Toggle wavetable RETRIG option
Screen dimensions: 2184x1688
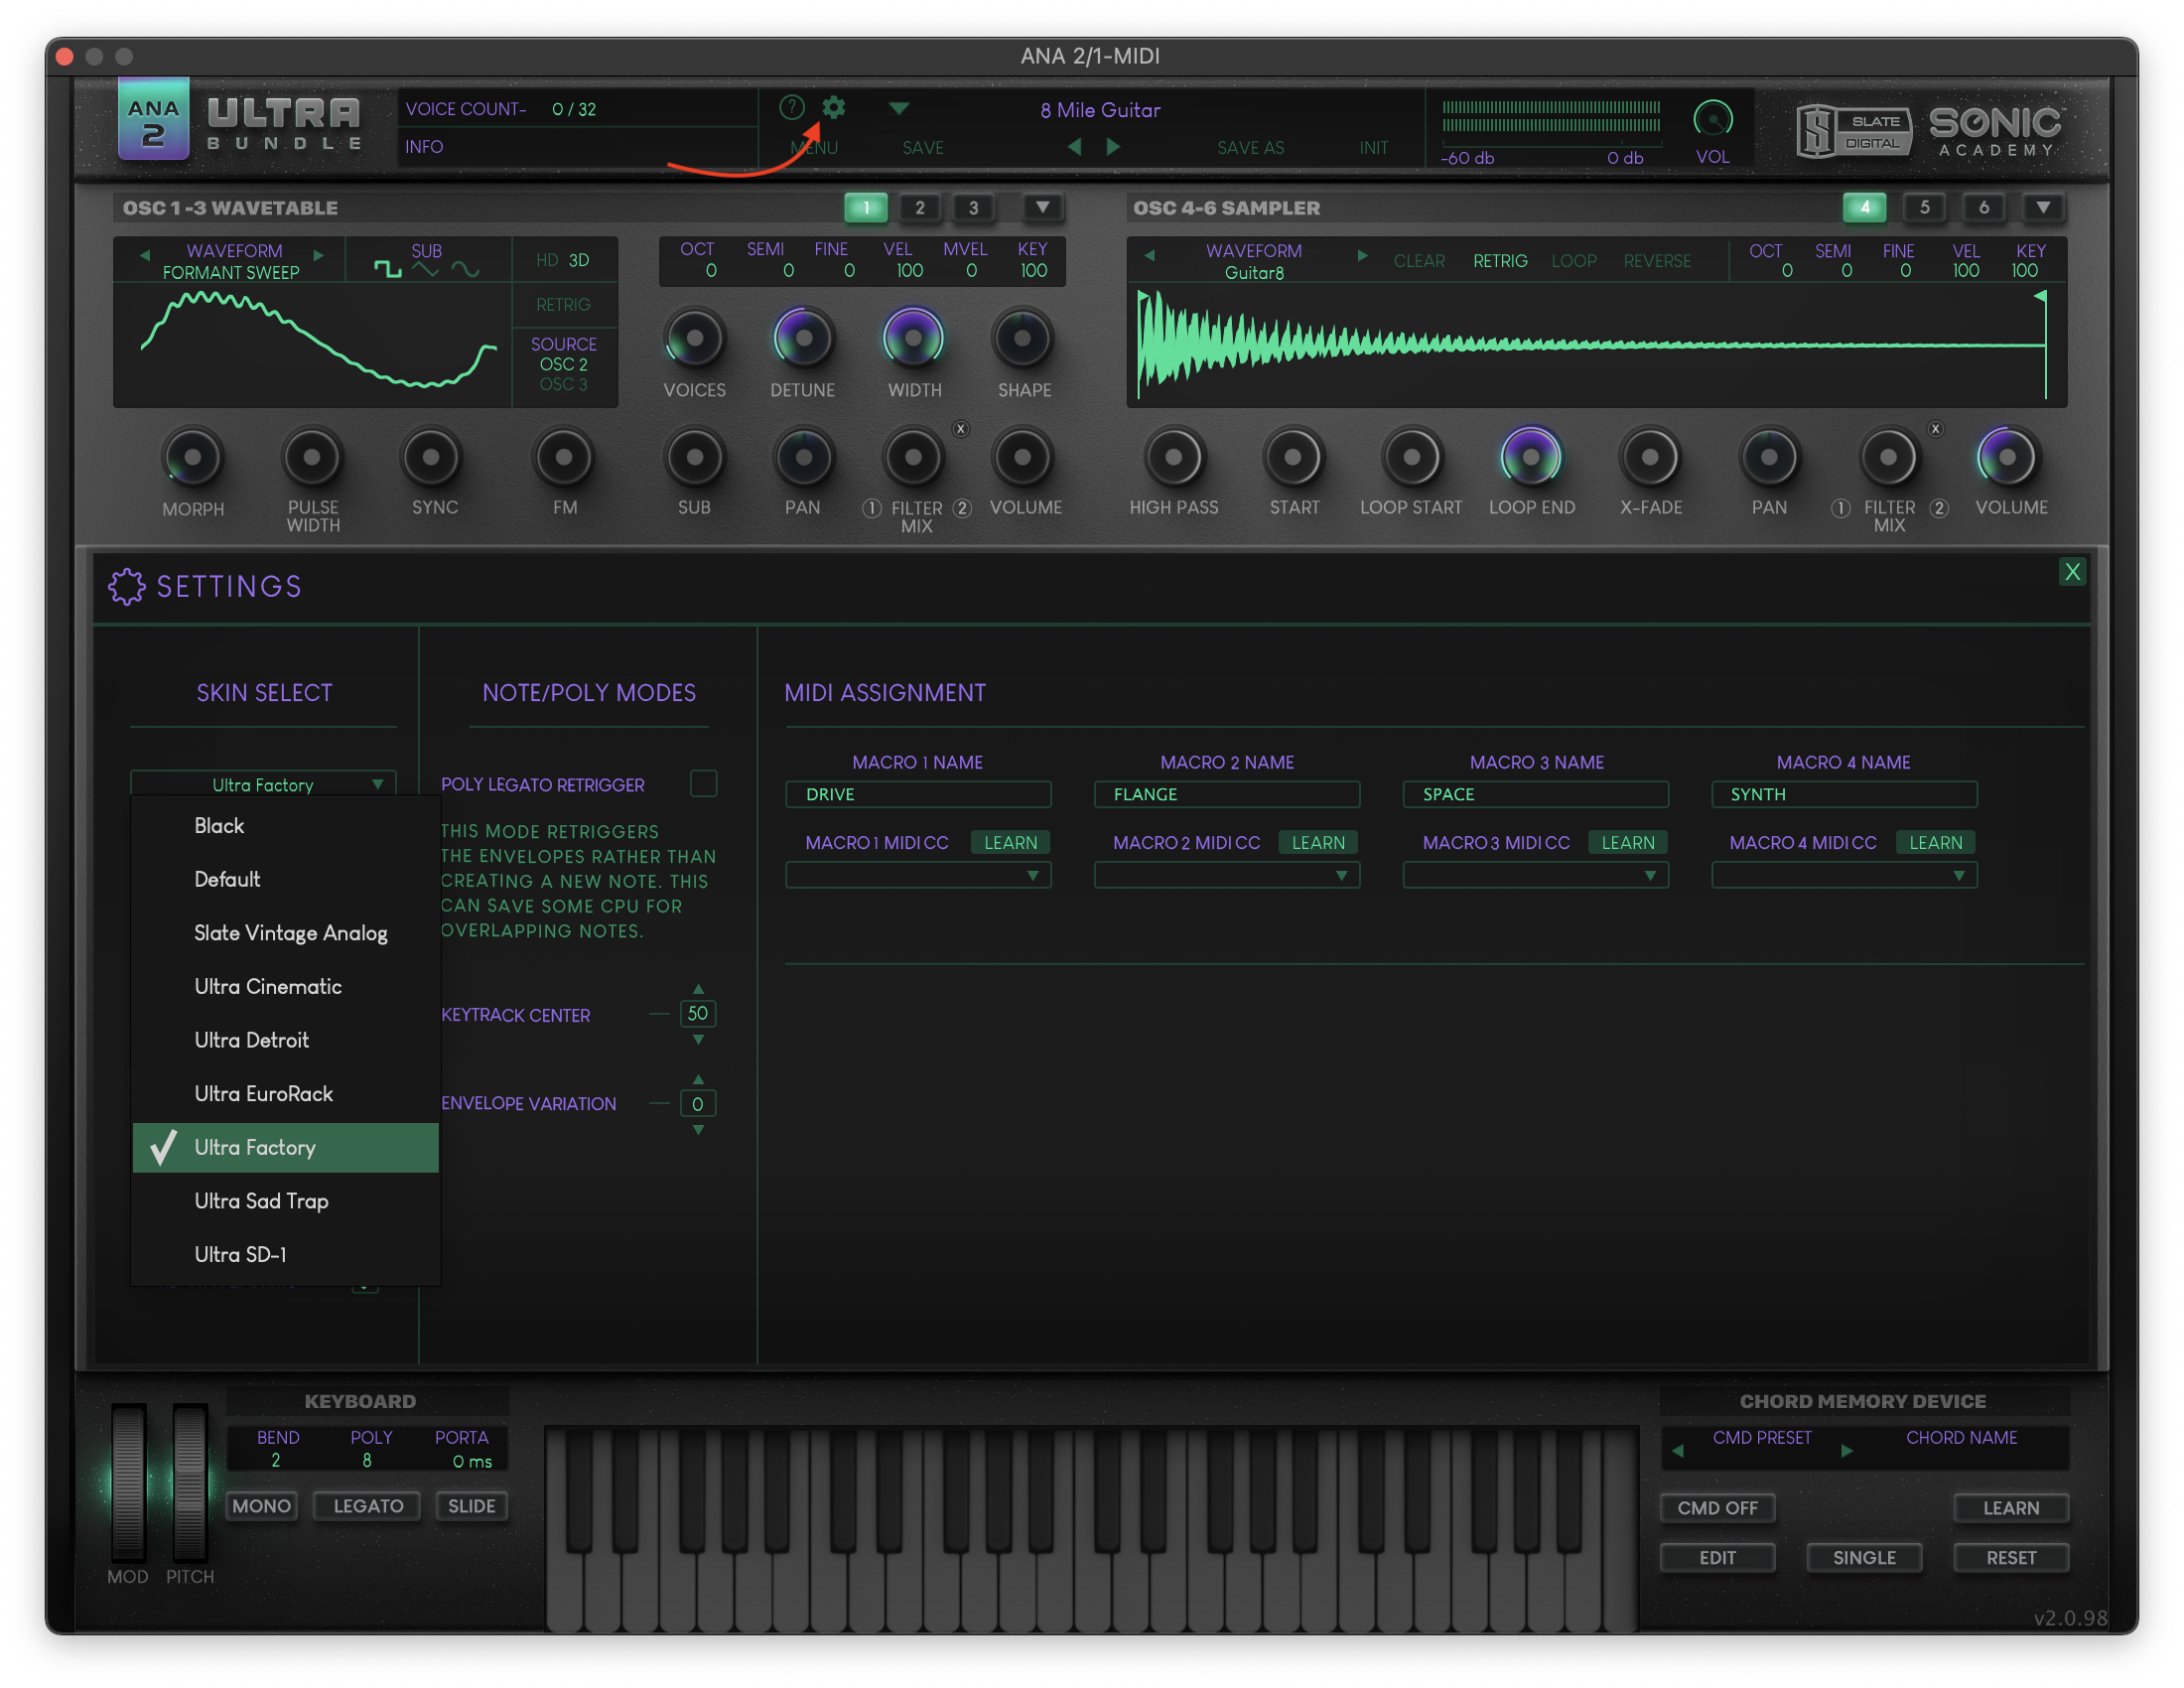coord(563,304)
